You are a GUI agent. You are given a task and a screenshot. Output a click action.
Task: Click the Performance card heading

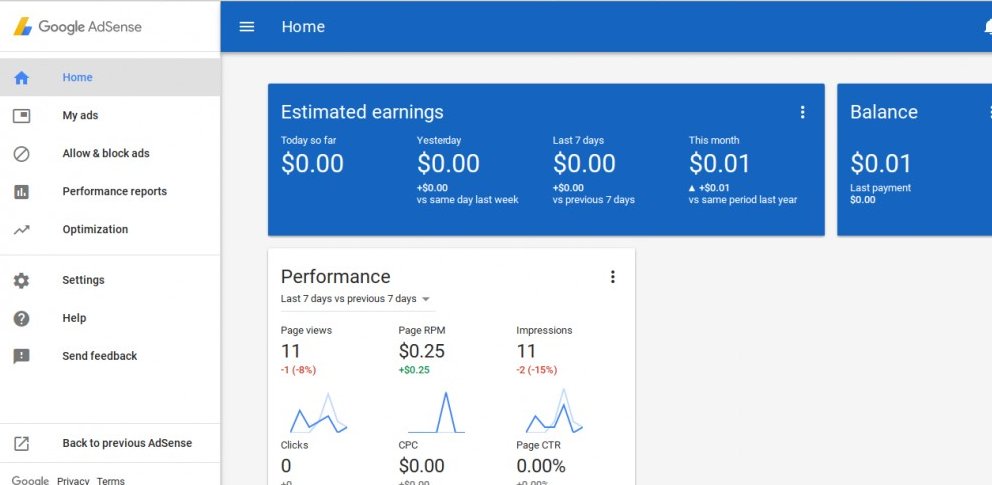pyautogui.click(x=335, y=276)
